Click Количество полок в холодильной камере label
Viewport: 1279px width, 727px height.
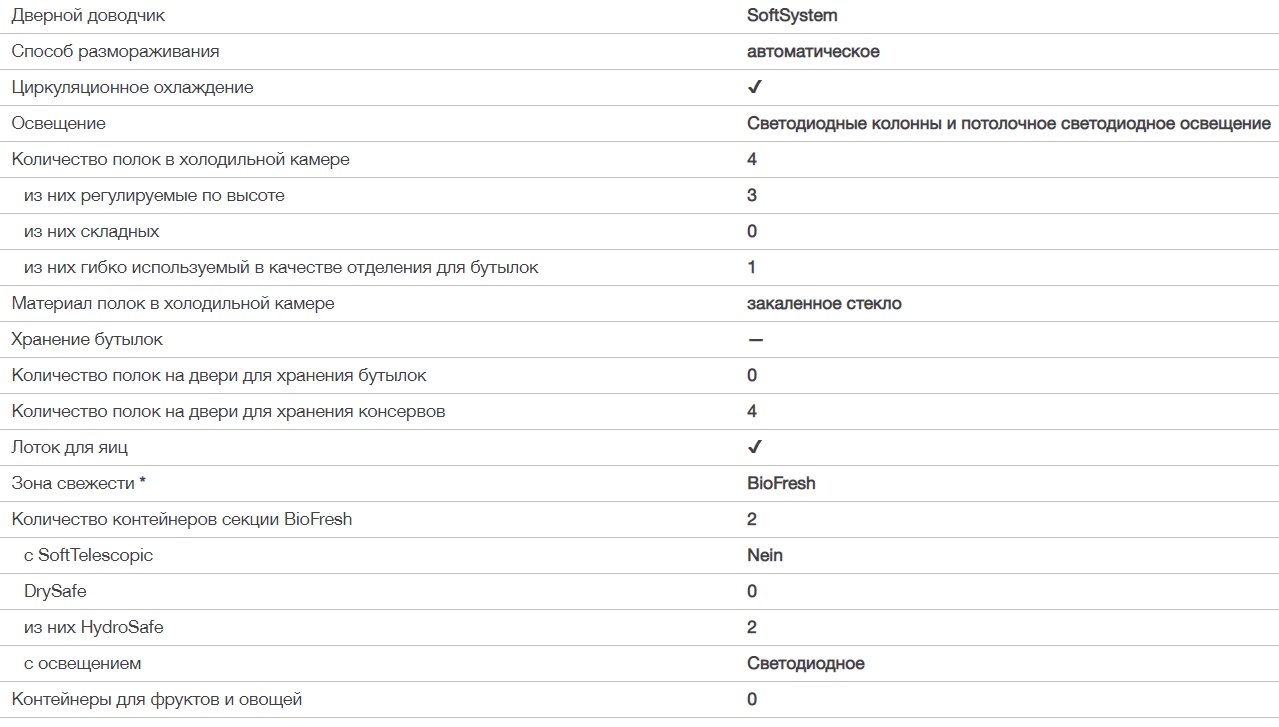click(180, 159)
